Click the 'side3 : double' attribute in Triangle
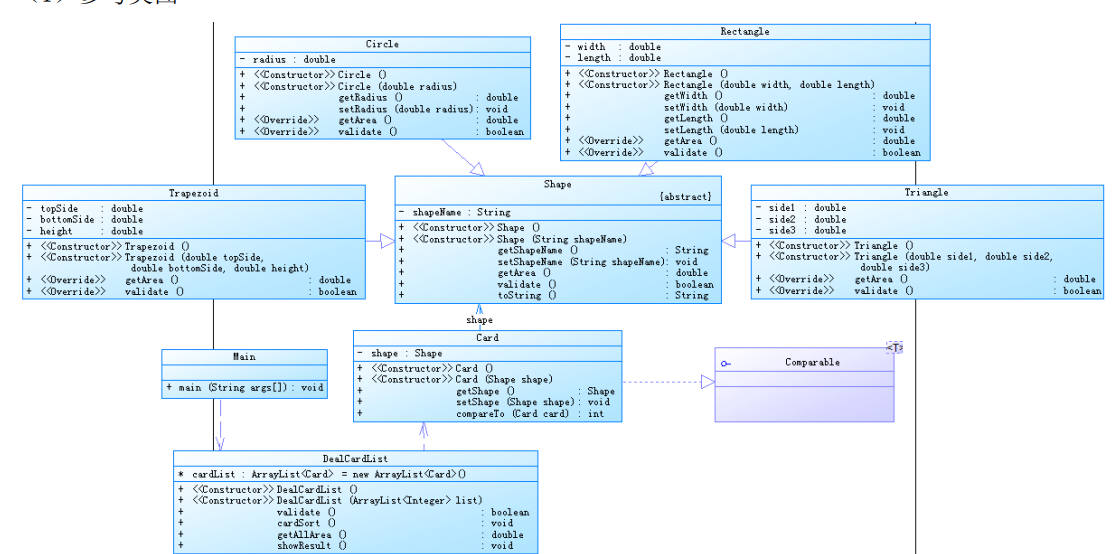The width and height of the screenshot is (1116, 554). click(808, 230)
